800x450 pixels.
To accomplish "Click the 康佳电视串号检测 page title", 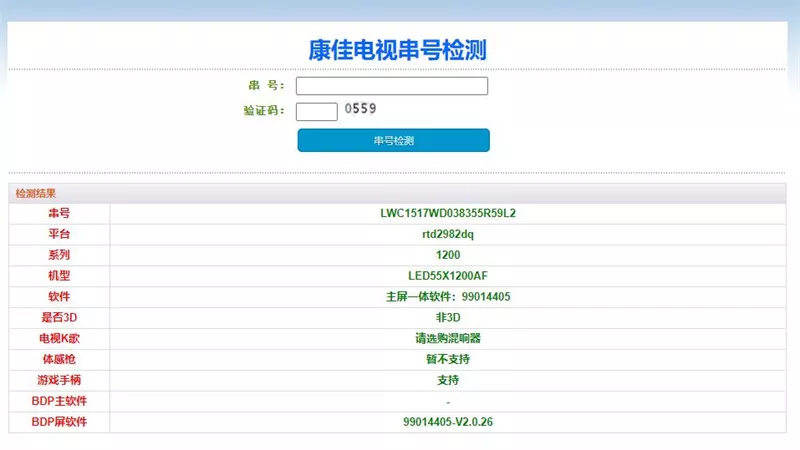I will click(x=397, y=49).
